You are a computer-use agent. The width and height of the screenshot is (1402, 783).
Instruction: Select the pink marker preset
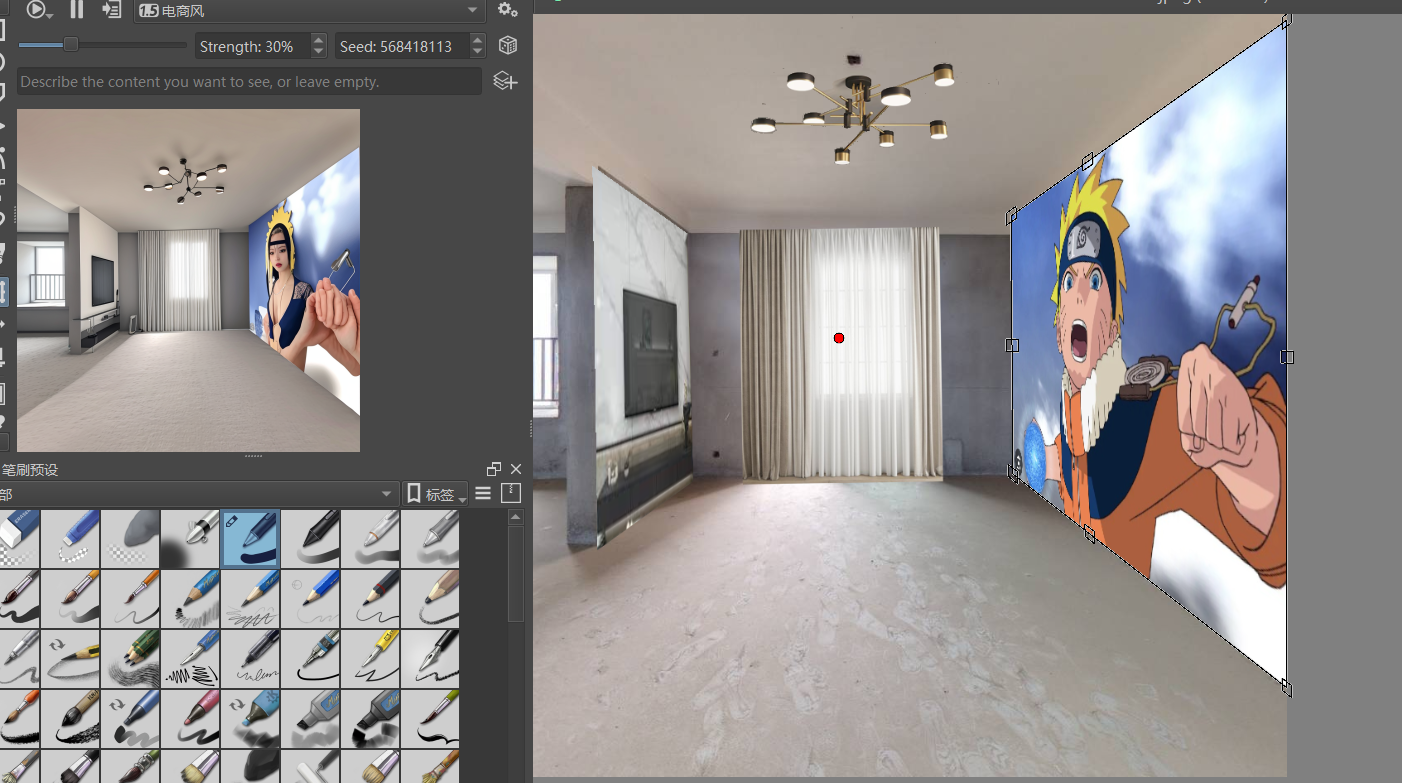click(x=190, y=719)
